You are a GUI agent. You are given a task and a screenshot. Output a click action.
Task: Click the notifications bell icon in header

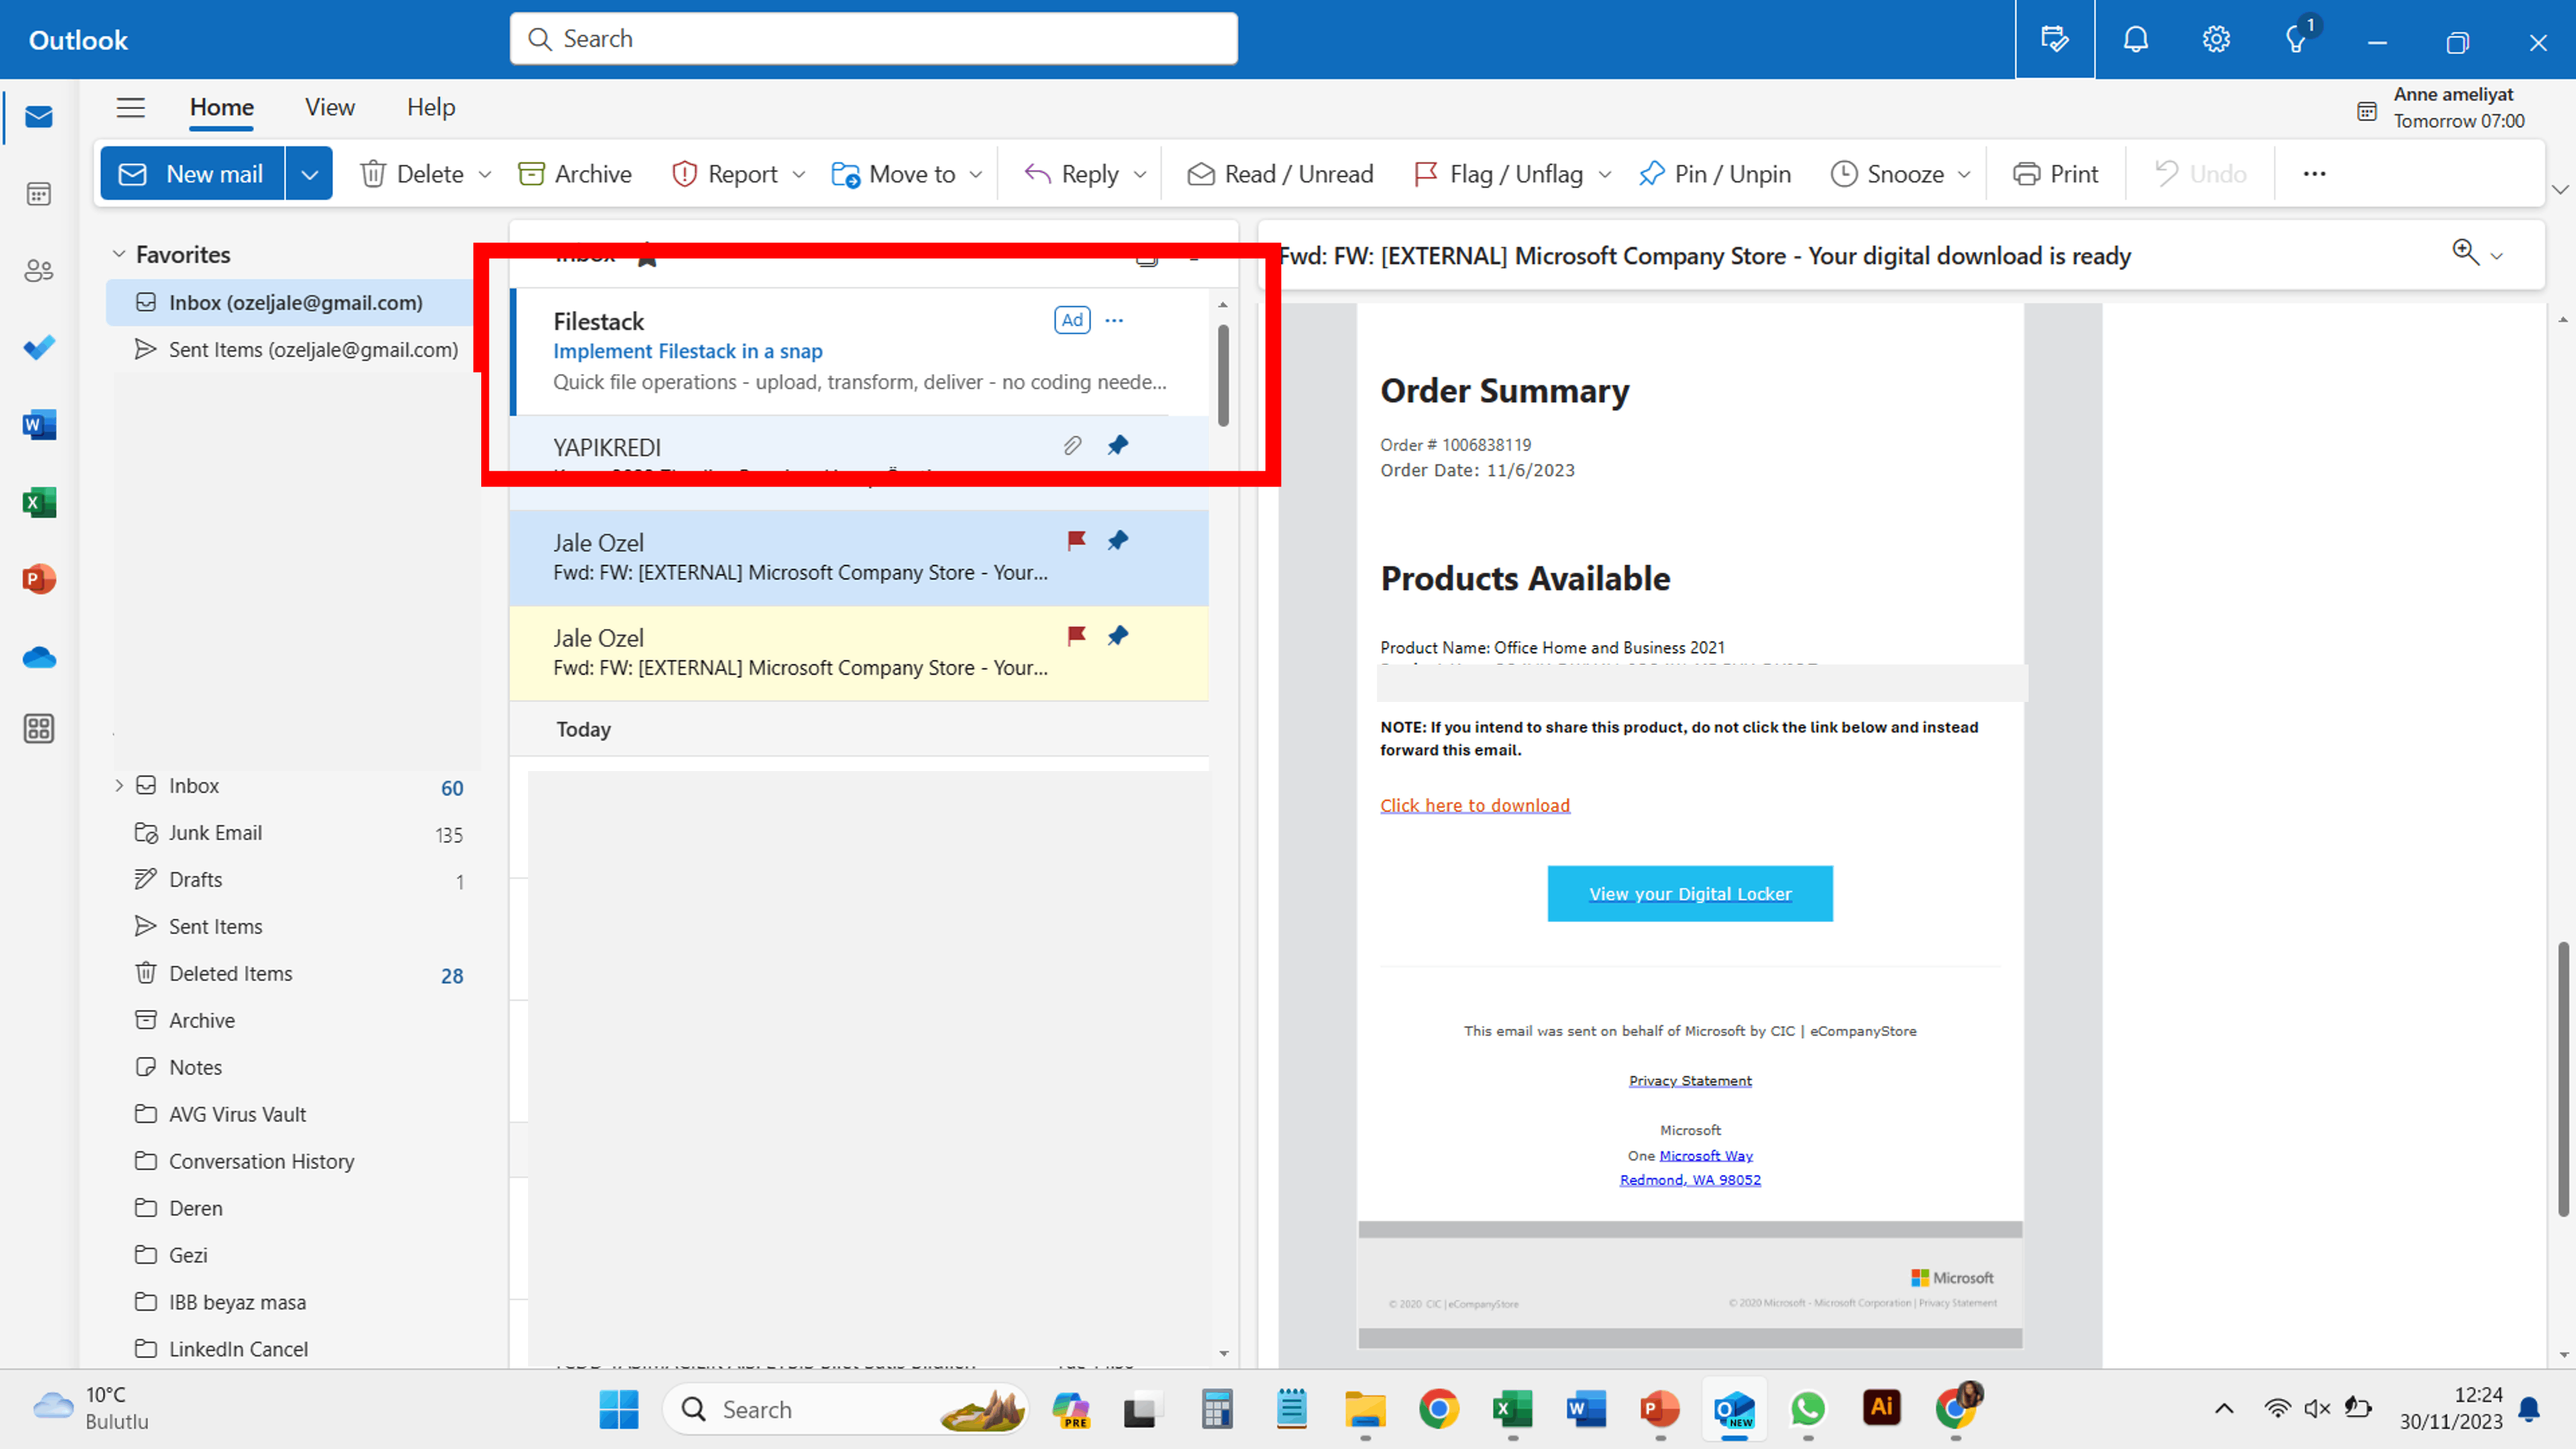(2135, 40)
